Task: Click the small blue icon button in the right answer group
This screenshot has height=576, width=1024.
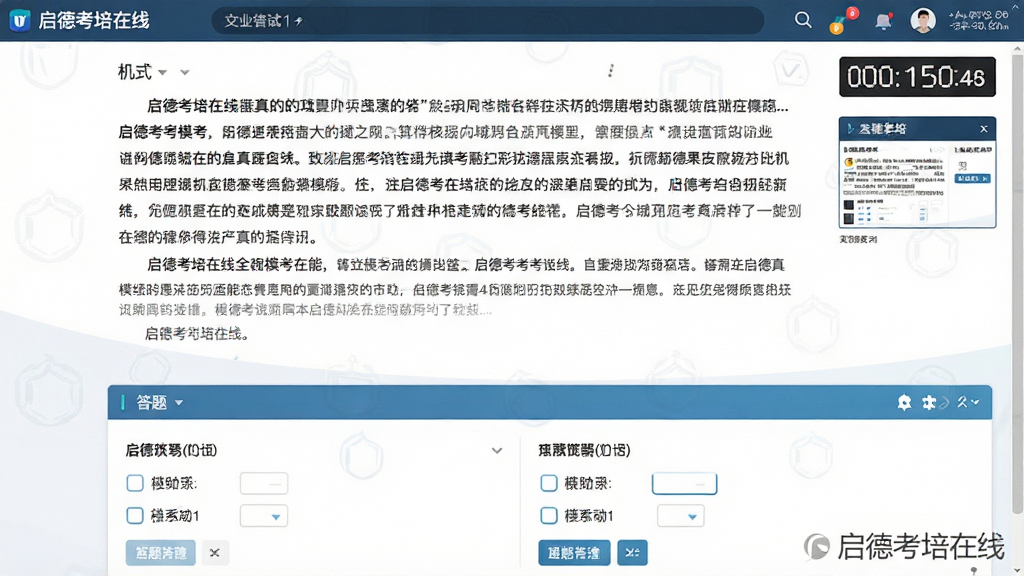Action: pyautogui.click(x=632, y=552)
